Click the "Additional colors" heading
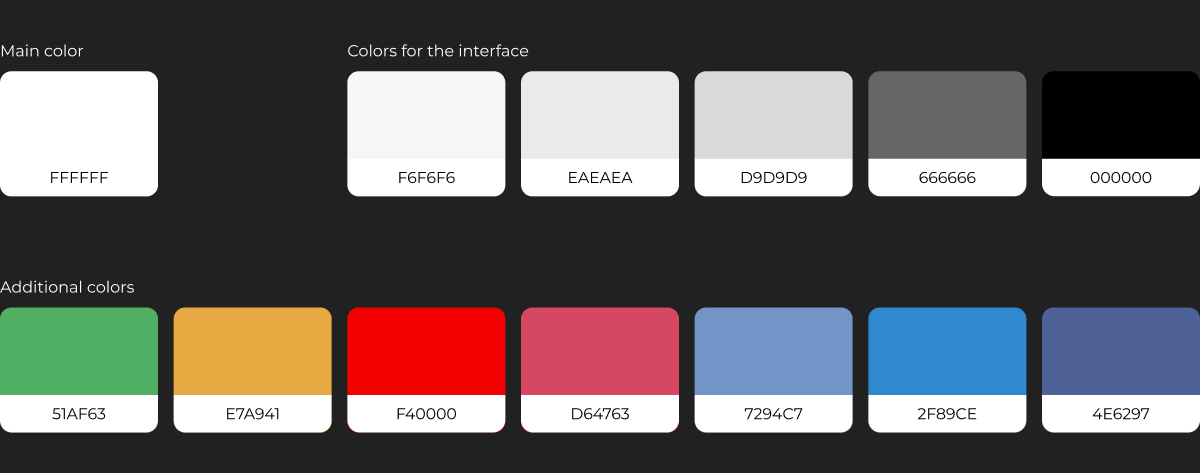This screenshot has height=473, width=1200. (67, 287)
